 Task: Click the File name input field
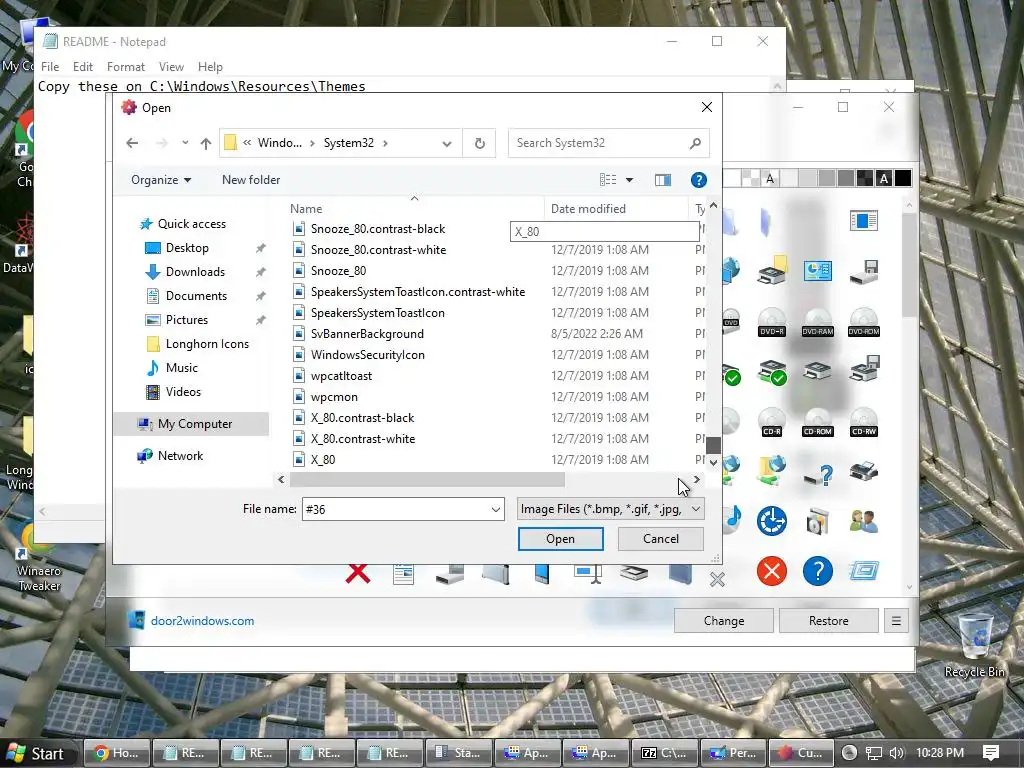point(396,509)
